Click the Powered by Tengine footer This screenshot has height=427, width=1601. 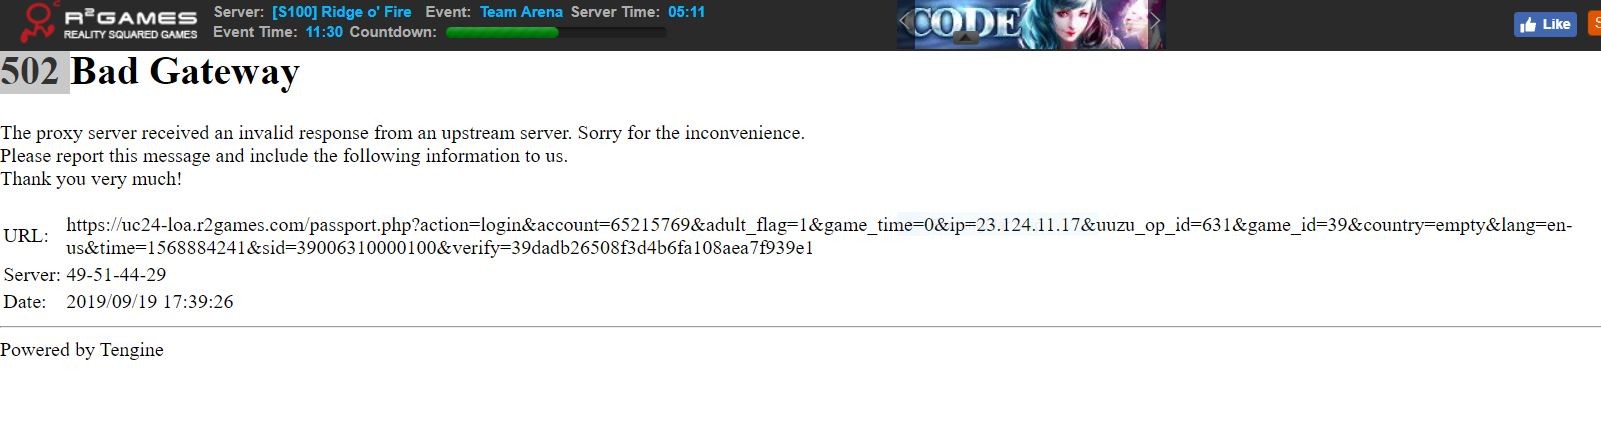pos(82,350)
